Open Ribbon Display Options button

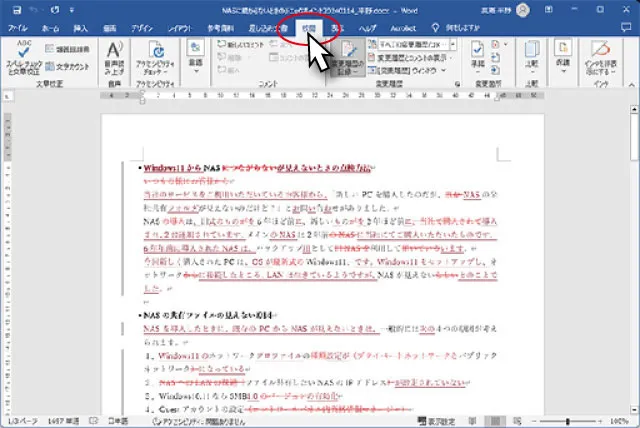click(x=549, y=10)
